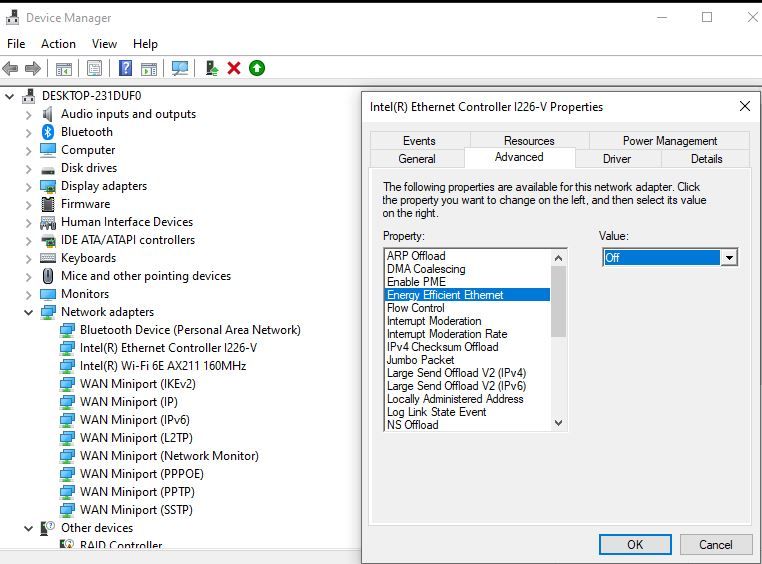Click the green arrow Enable device icon

coord(257,68)
